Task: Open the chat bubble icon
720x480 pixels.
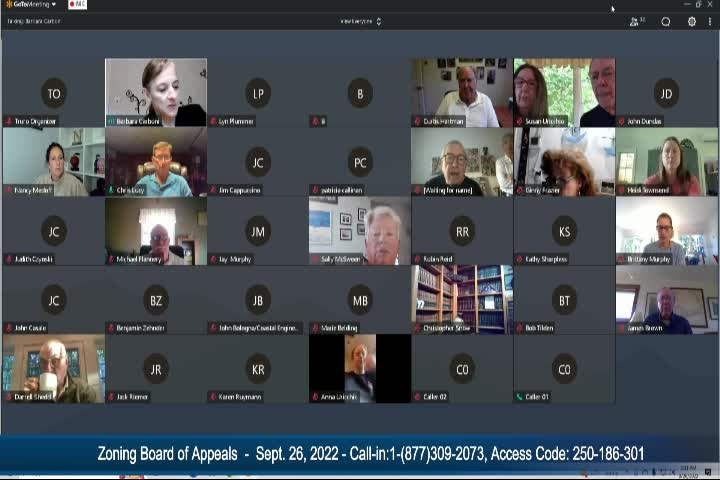Action: coord(665,21)
